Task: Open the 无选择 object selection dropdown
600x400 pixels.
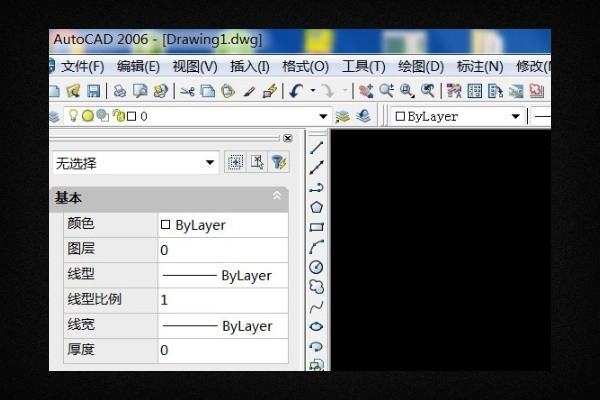Action: click(x=210, y=163)
